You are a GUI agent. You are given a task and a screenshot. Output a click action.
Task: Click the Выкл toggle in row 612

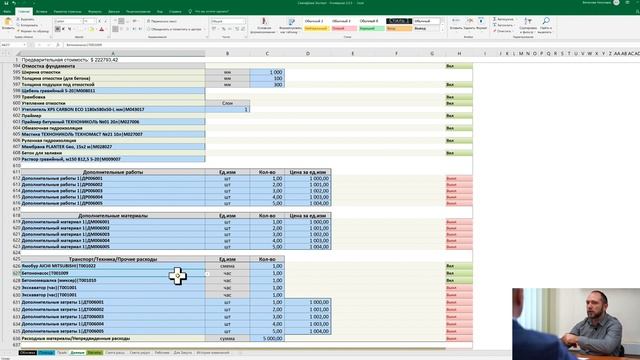(459, 178)
